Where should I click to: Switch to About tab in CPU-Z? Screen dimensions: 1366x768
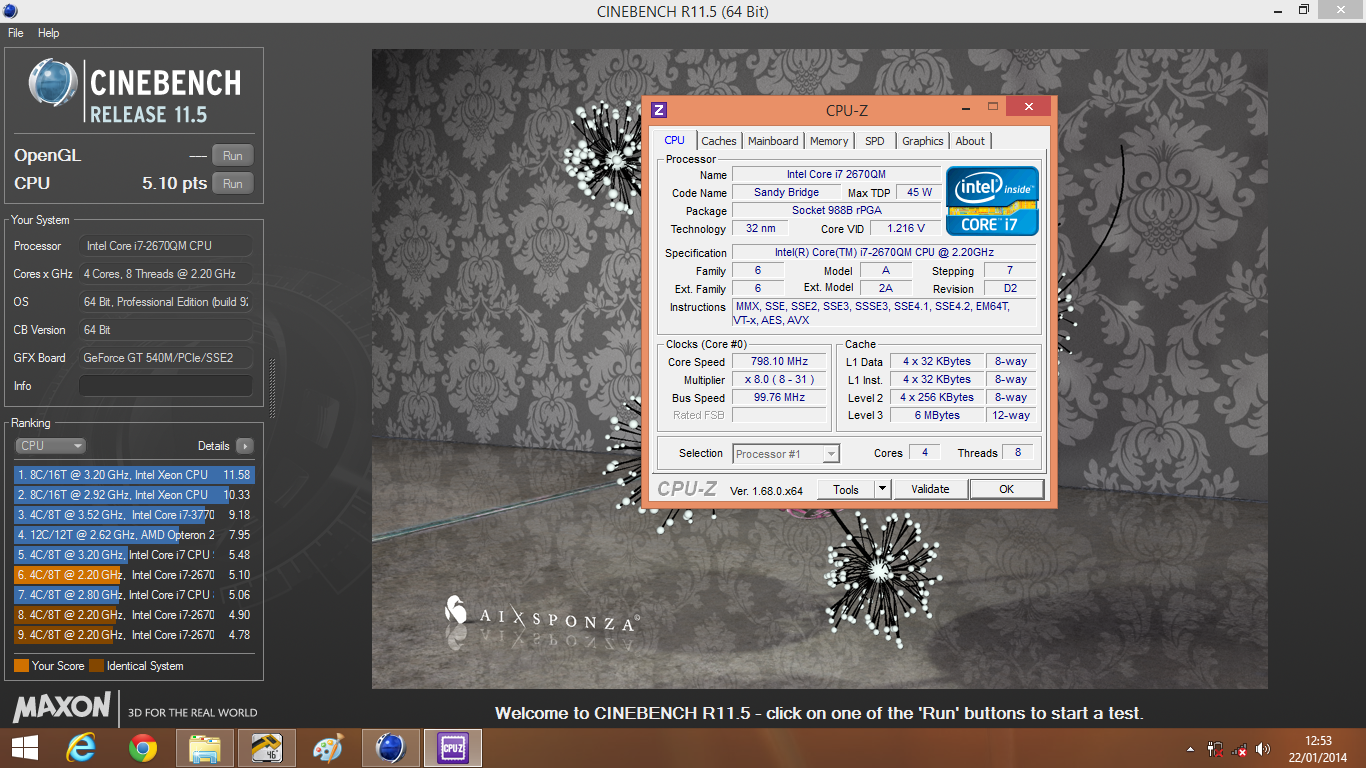click(970, 141)
